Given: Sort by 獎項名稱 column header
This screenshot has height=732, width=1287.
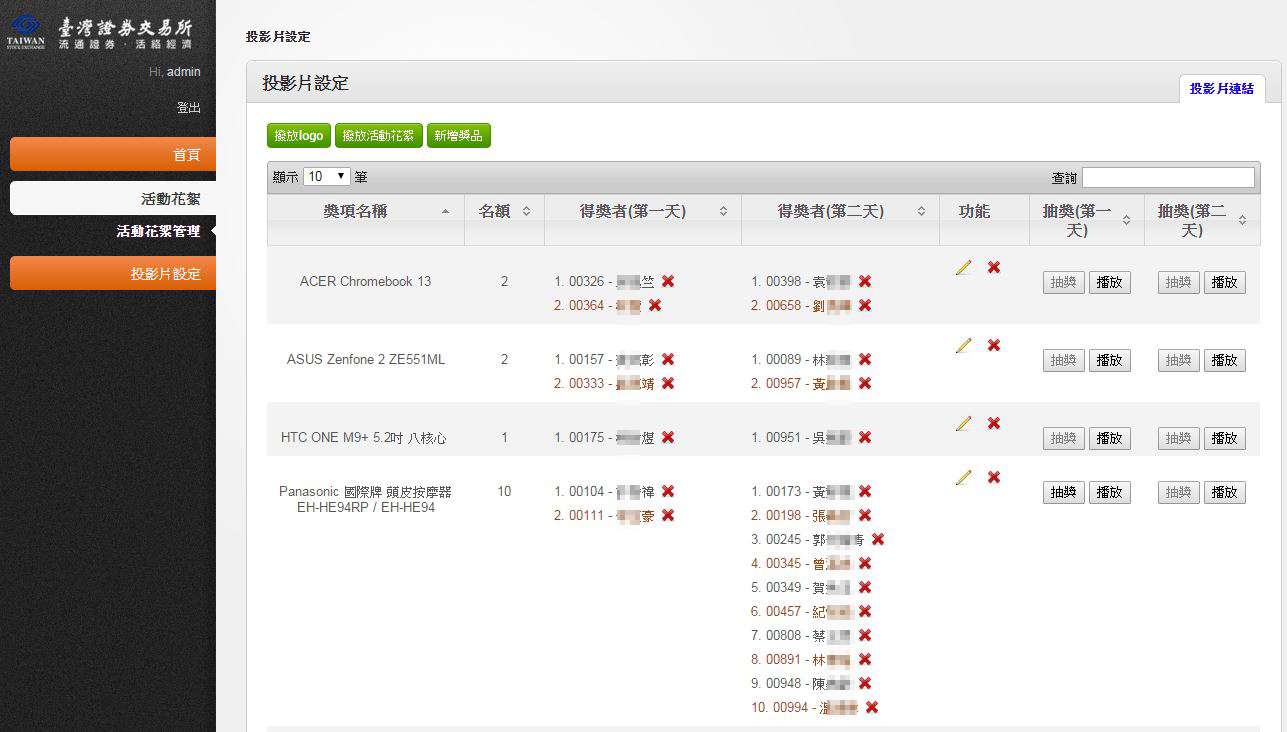Looking at the screenshot, I should (x=366, y=219).
